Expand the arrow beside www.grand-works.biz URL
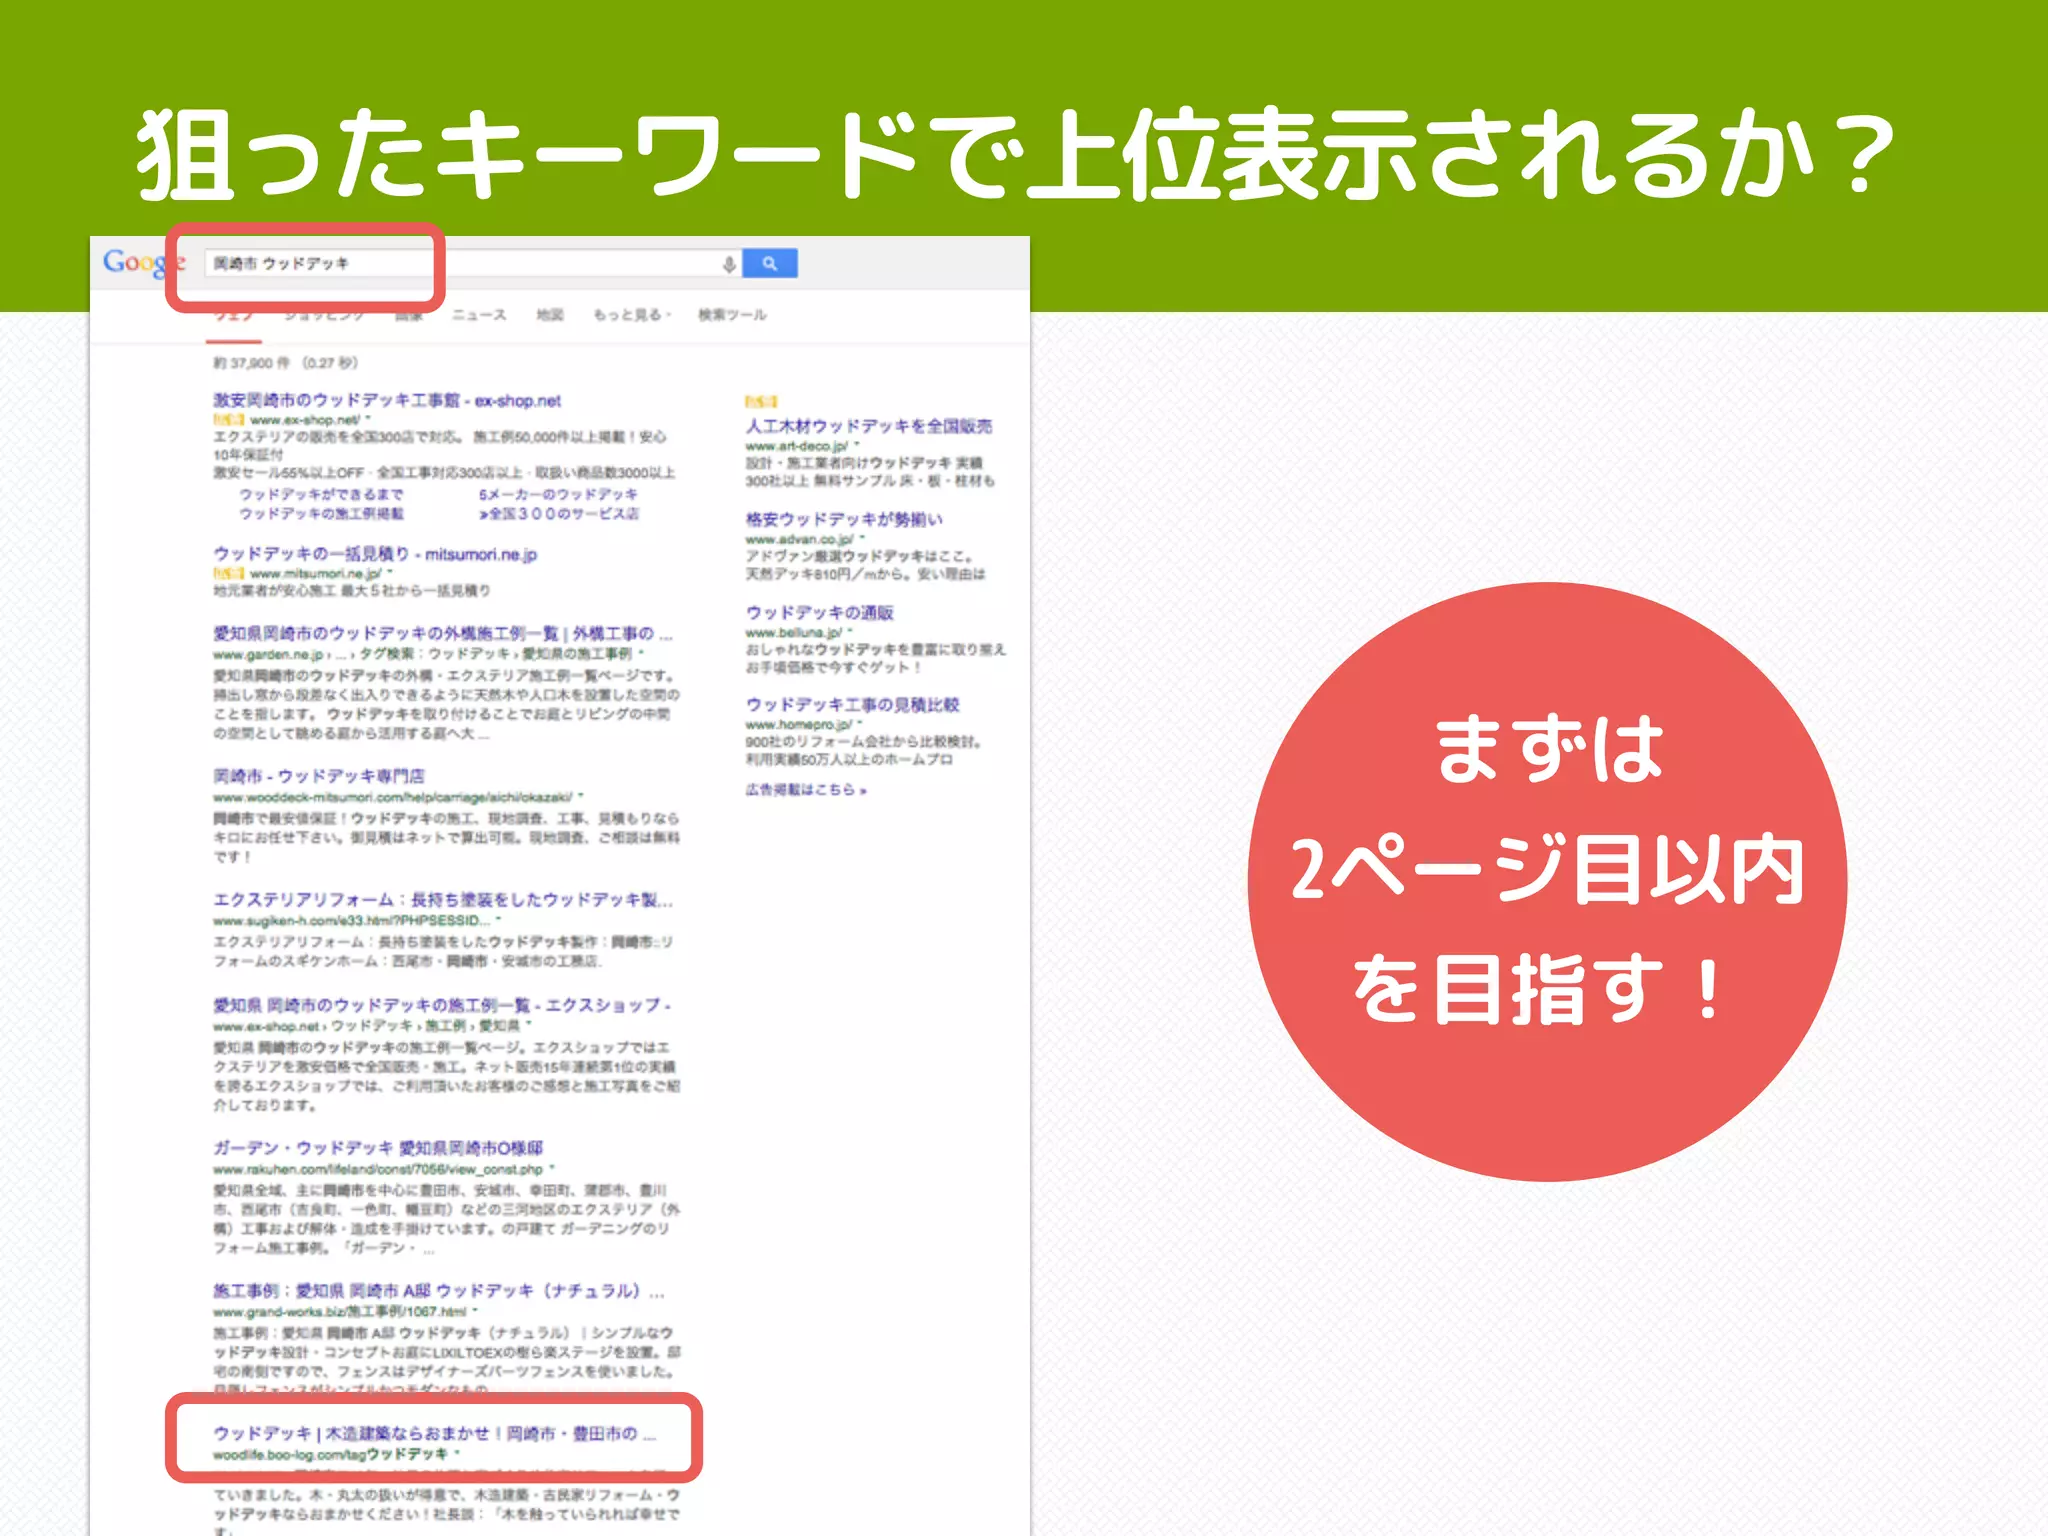 pos(476,1311)
